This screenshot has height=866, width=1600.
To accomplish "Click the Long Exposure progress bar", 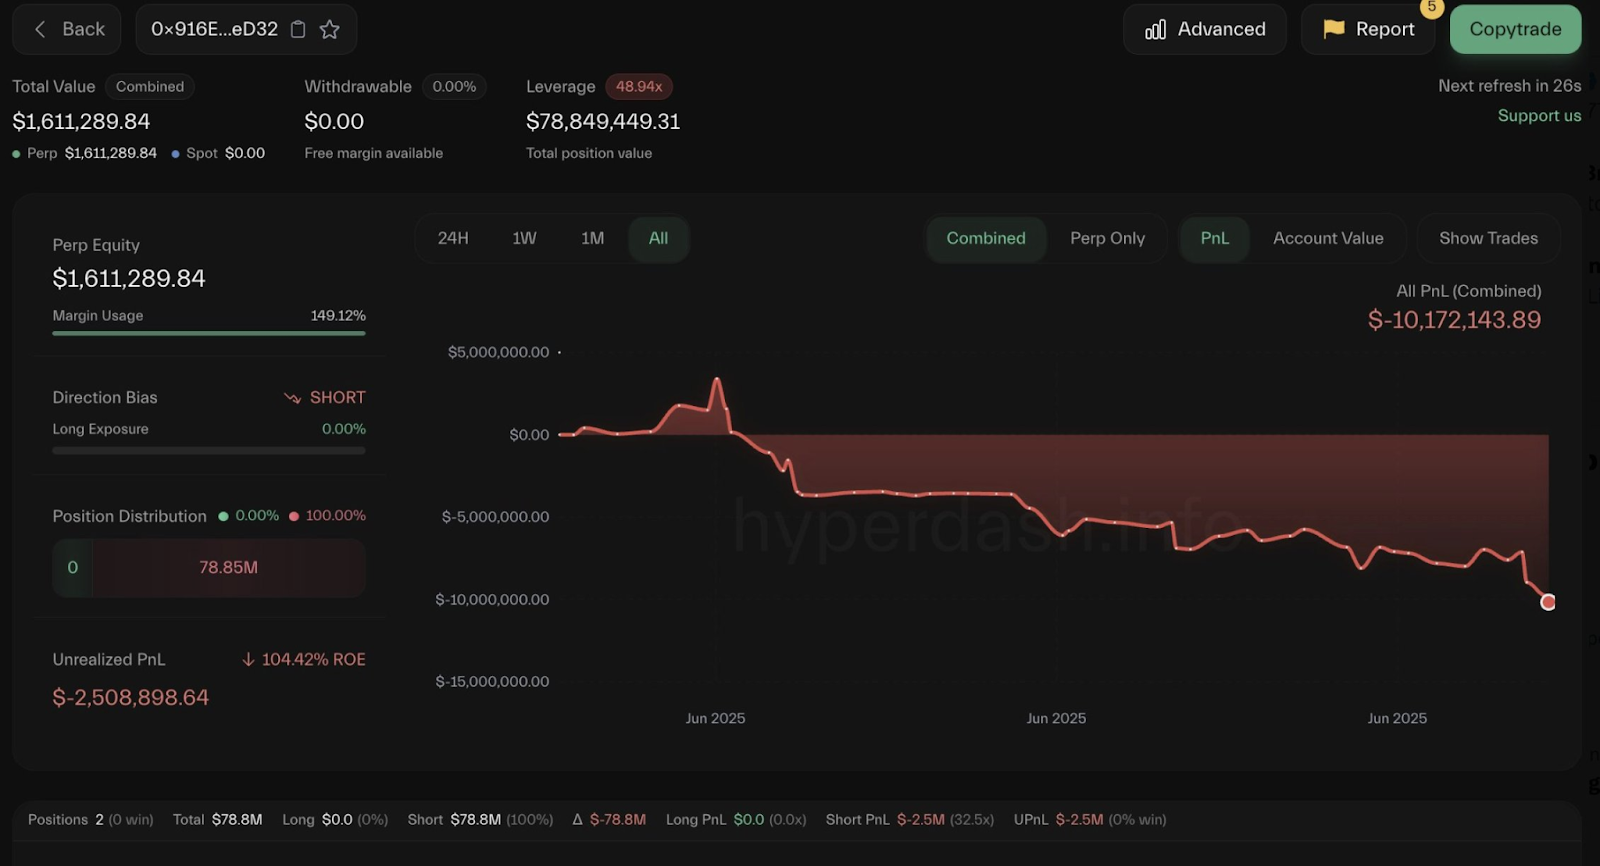I will (209, 451).
